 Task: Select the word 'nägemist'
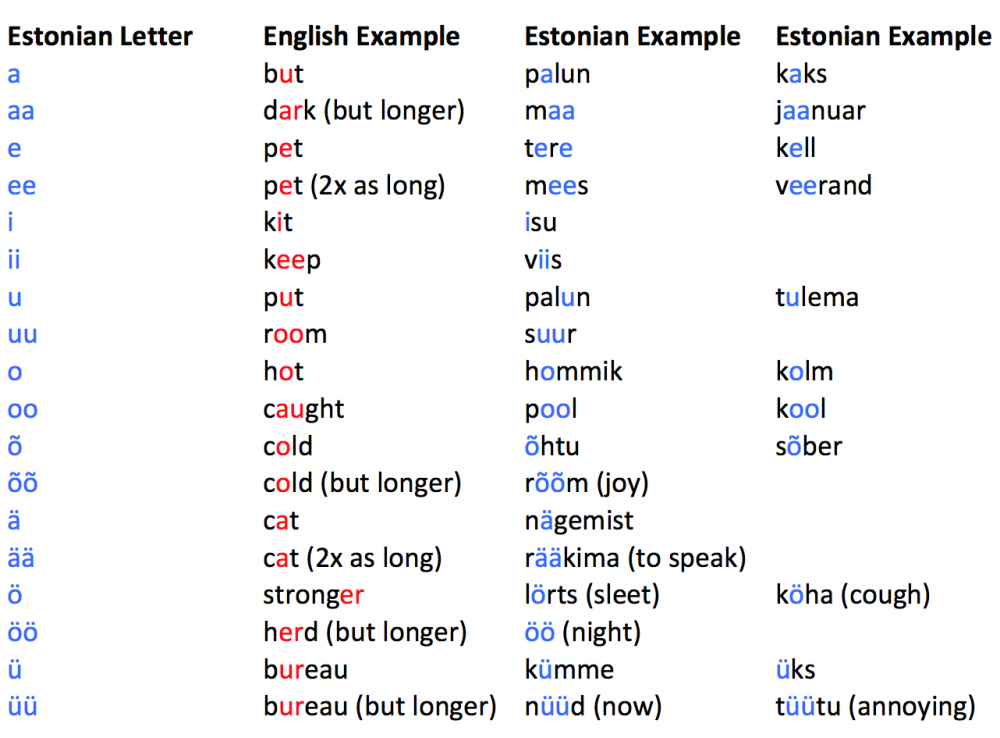click(579, 521)
